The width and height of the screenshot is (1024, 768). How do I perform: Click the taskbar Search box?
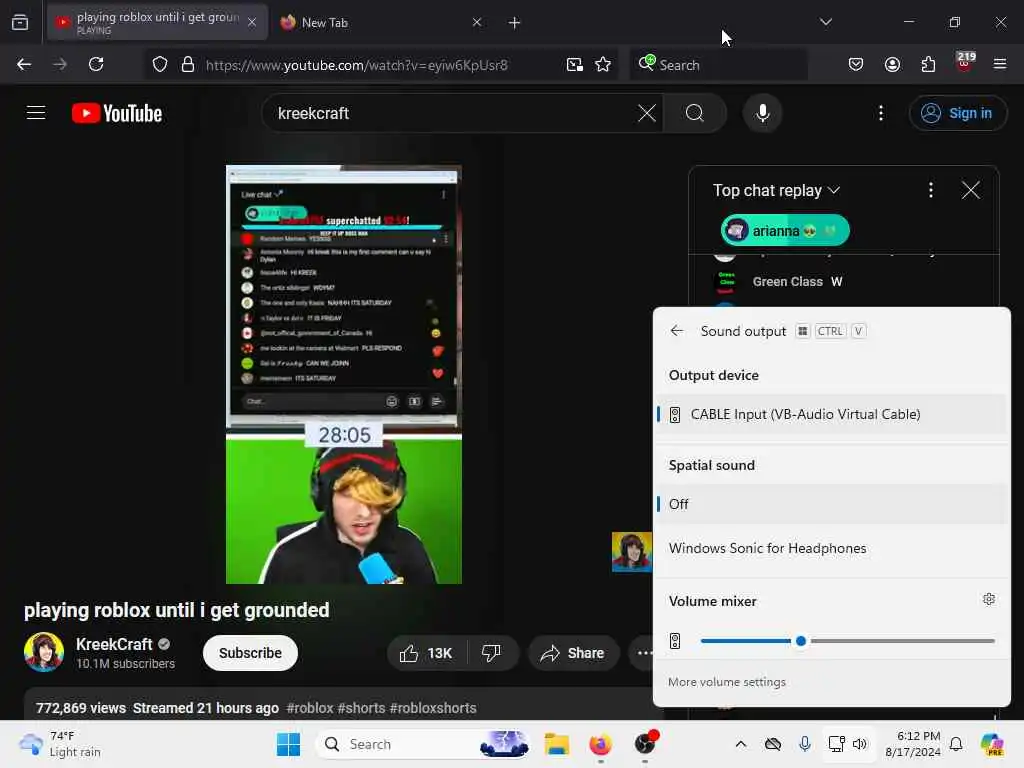[x=423, y=744]
